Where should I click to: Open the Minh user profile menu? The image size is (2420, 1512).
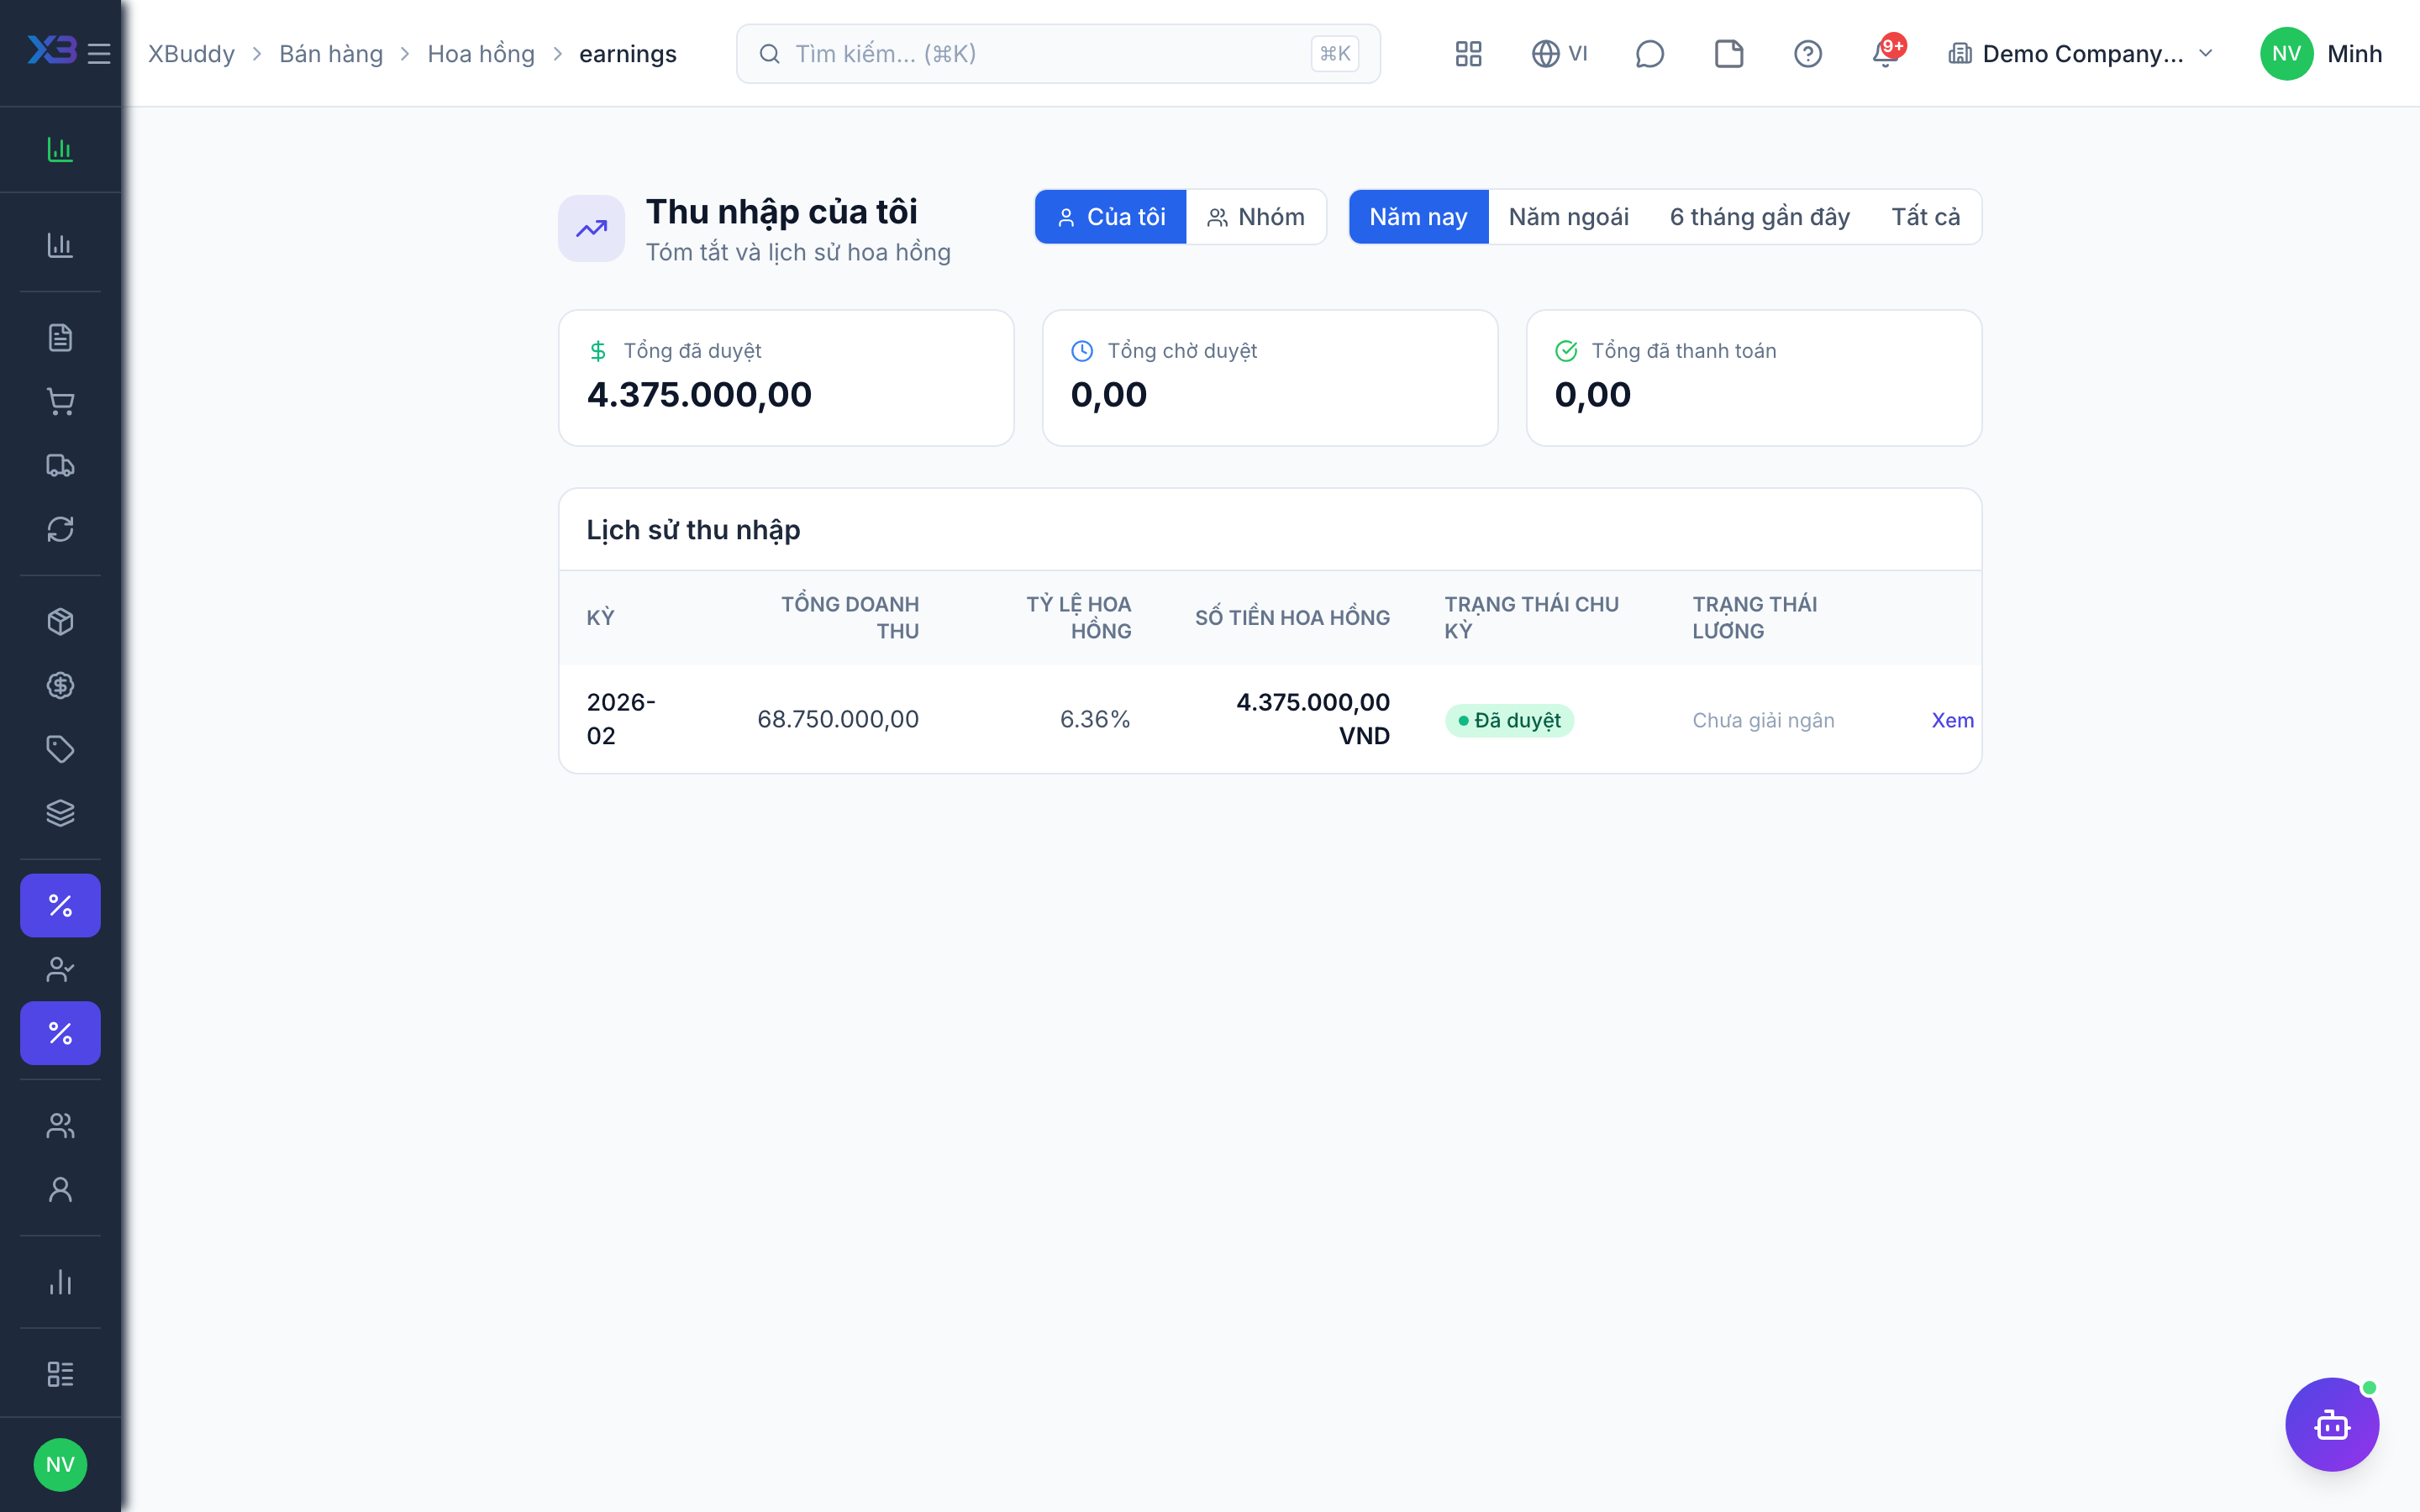click(x=2320, y=54)
